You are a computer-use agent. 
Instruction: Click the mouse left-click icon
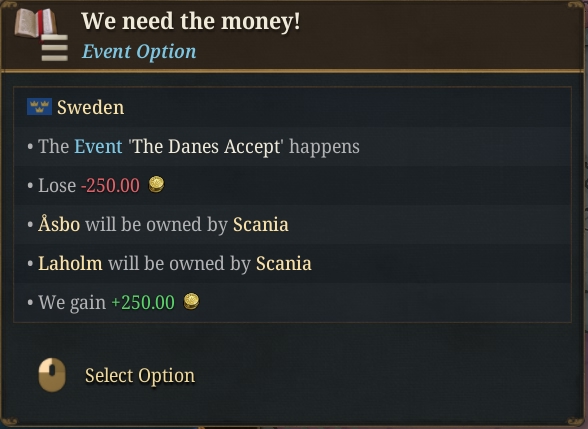pos(52,375)
